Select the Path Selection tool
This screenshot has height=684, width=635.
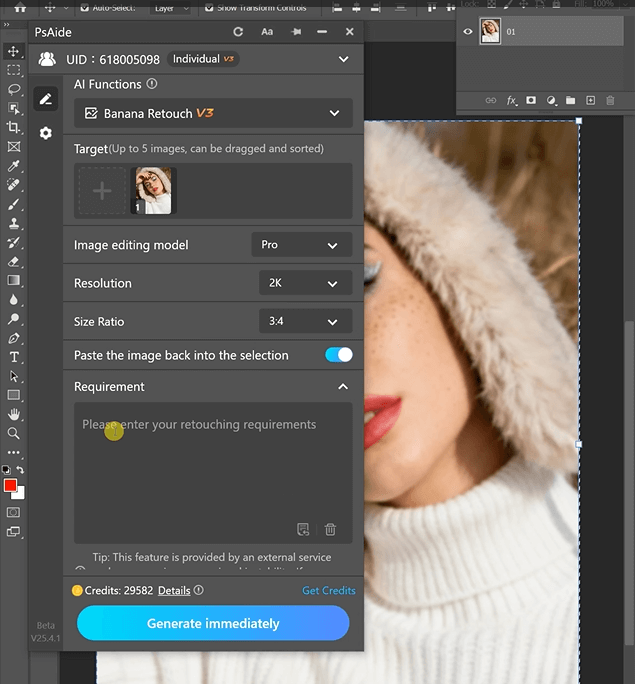click(14, 376)
